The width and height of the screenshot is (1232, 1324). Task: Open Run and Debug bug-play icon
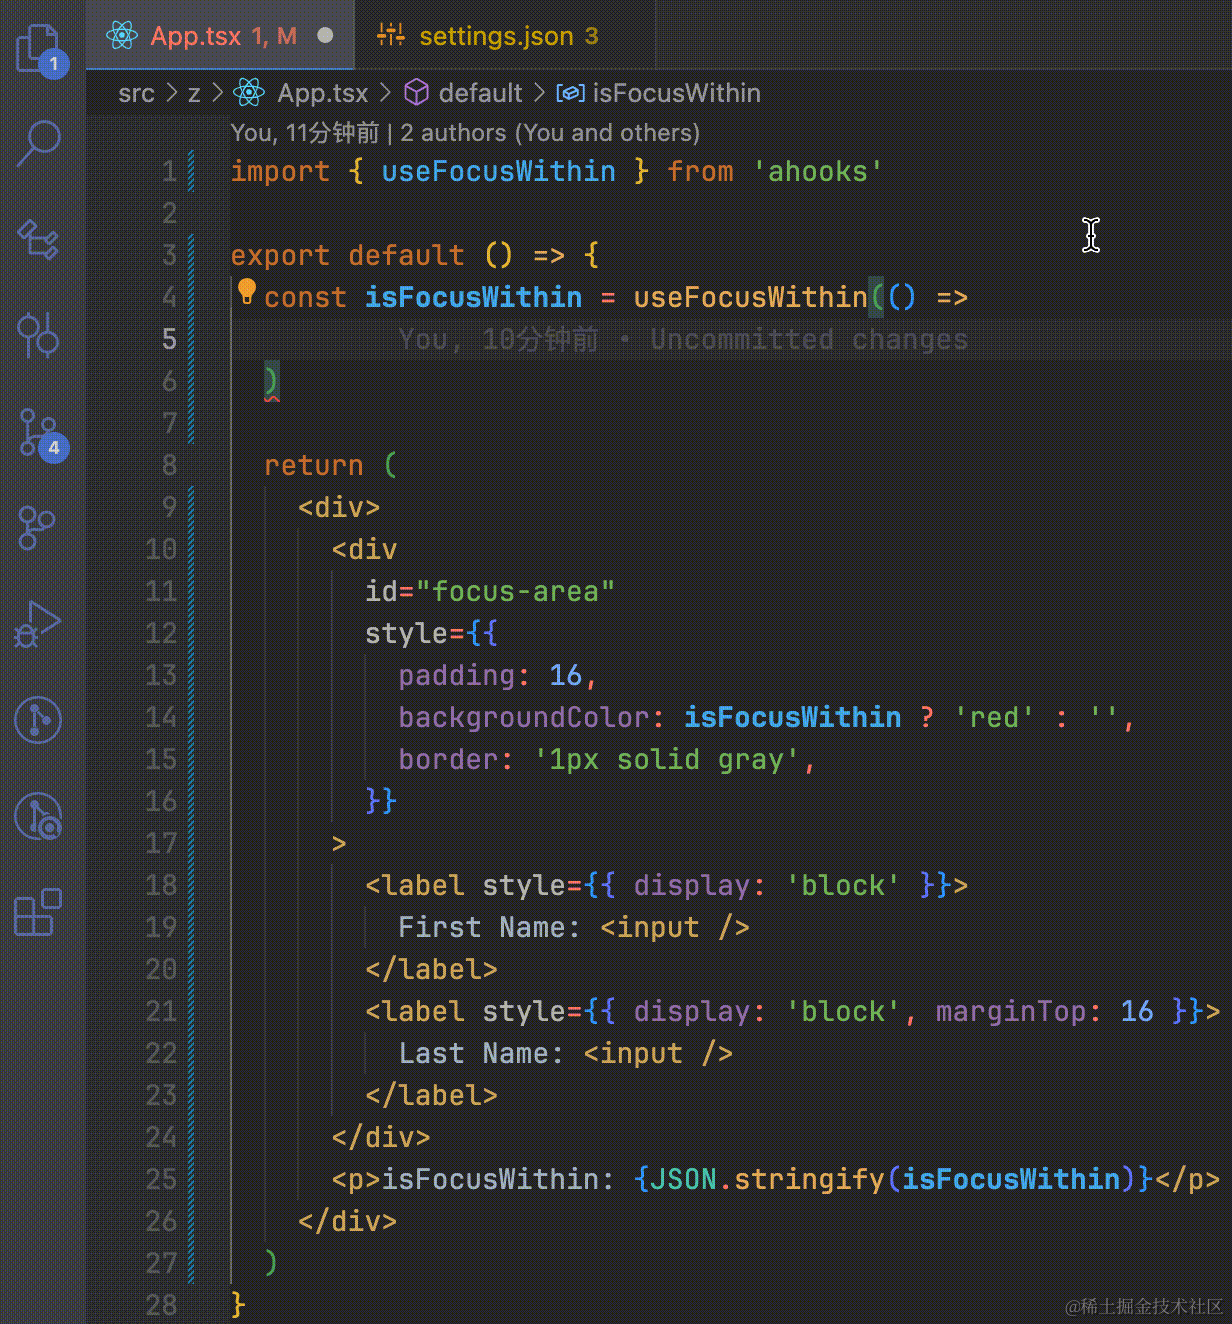click(39, 624)
